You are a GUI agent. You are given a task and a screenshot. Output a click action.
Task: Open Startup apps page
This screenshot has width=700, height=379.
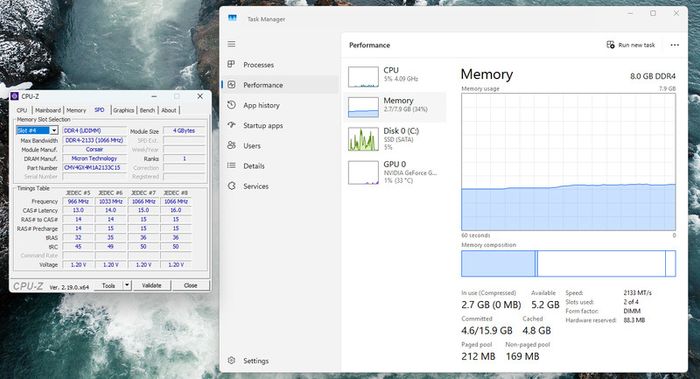coord(263,125)
